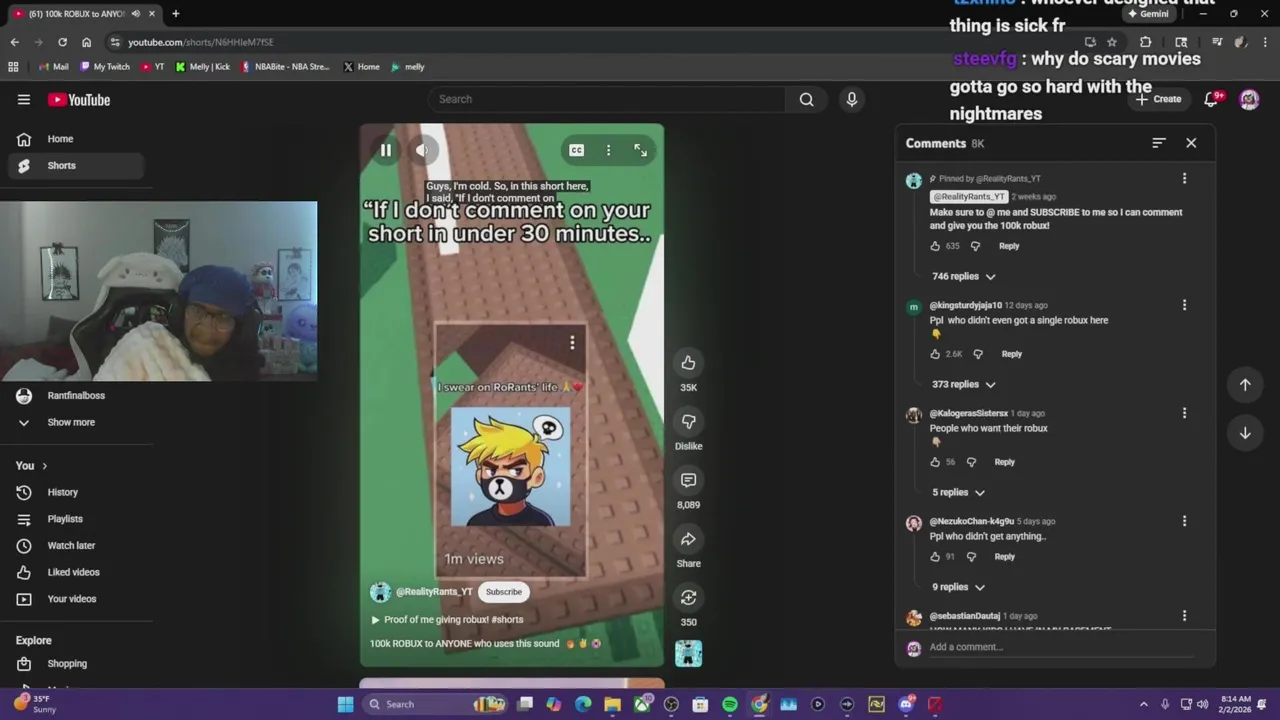Mute the short's volume
The image size is (1280, 720).
[422, 150]
